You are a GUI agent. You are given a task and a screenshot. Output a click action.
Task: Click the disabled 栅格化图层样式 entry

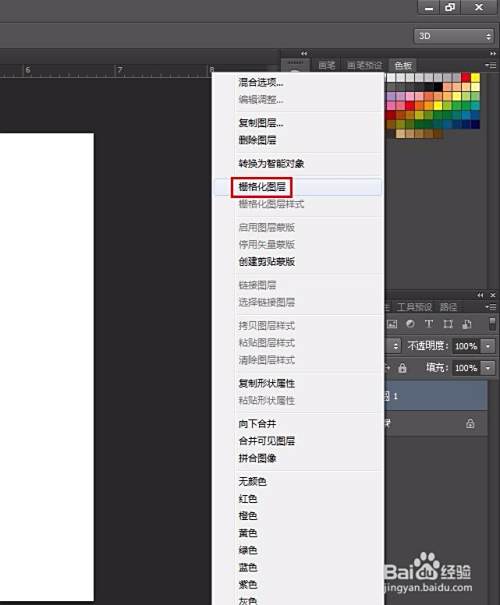point(298,204)
